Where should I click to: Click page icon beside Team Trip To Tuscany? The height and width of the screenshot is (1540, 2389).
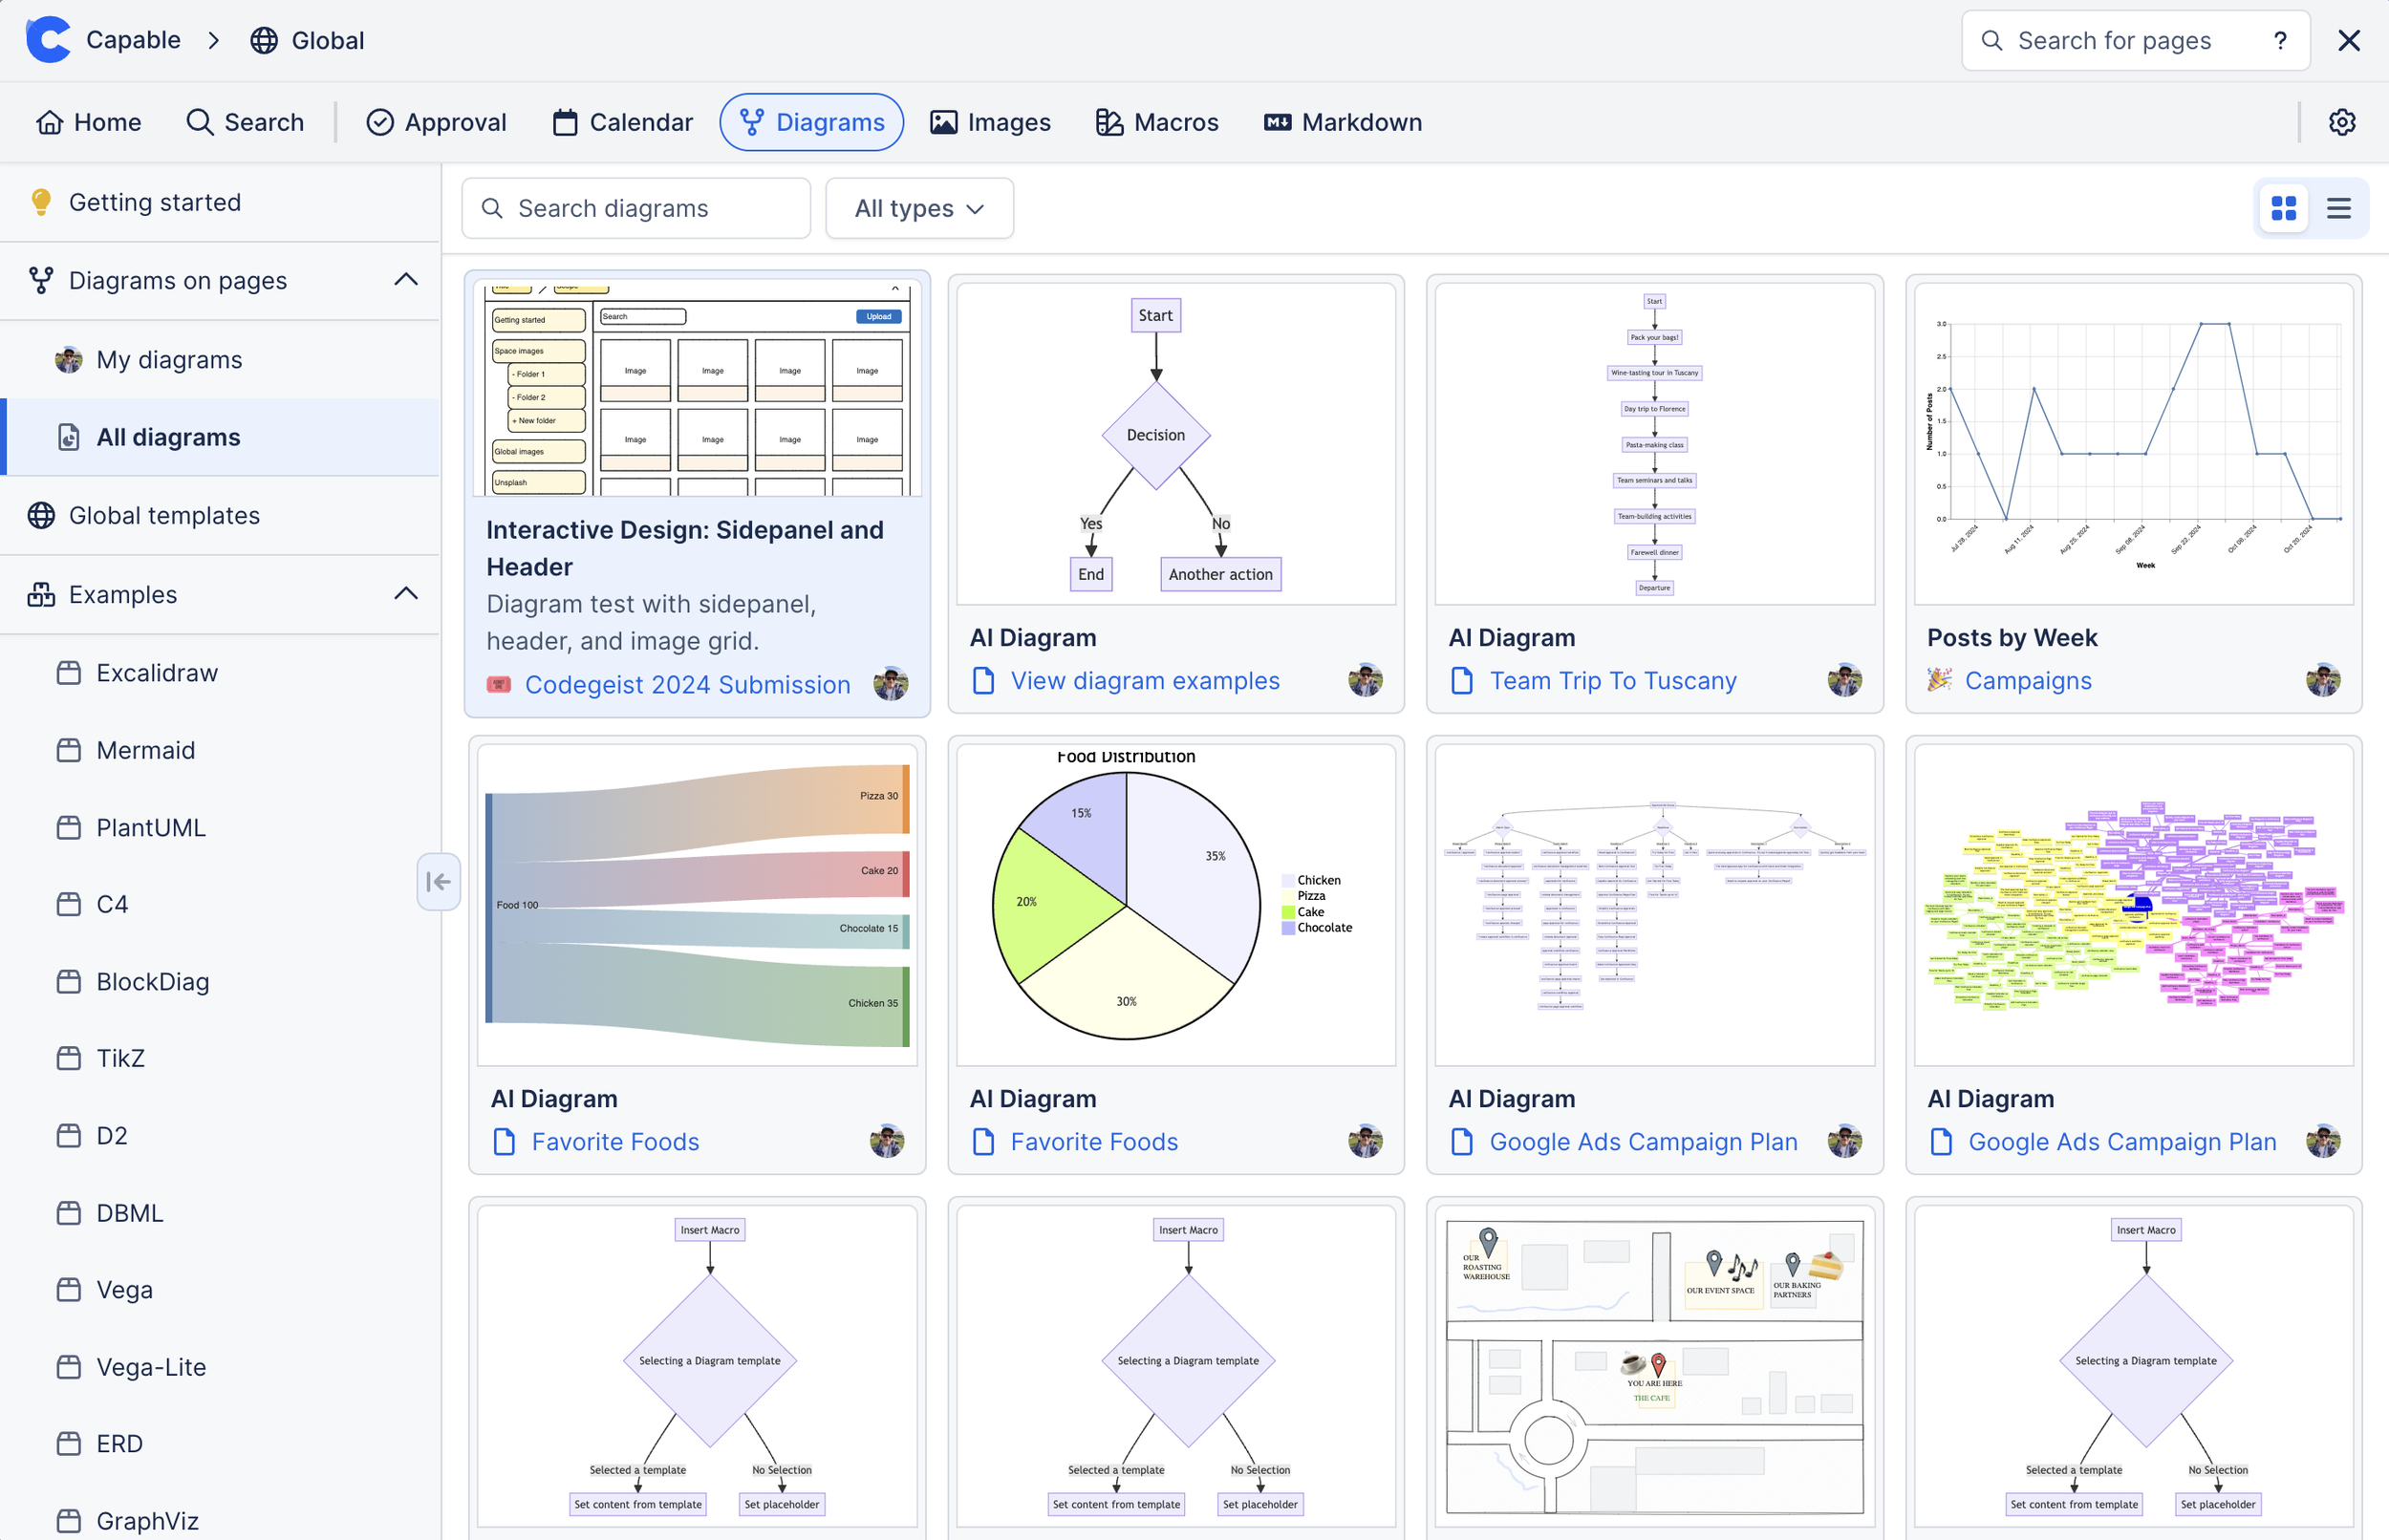pos(1462,680)
